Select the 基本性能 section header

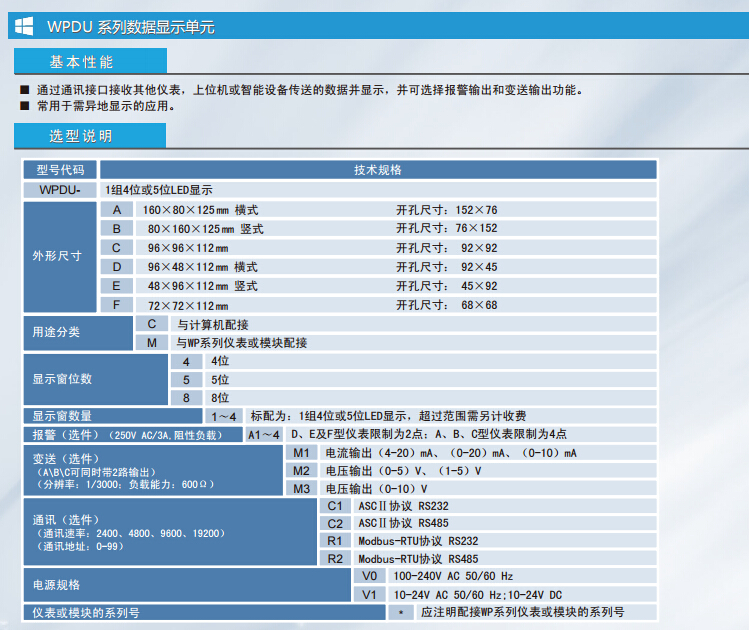click(83, 62)
